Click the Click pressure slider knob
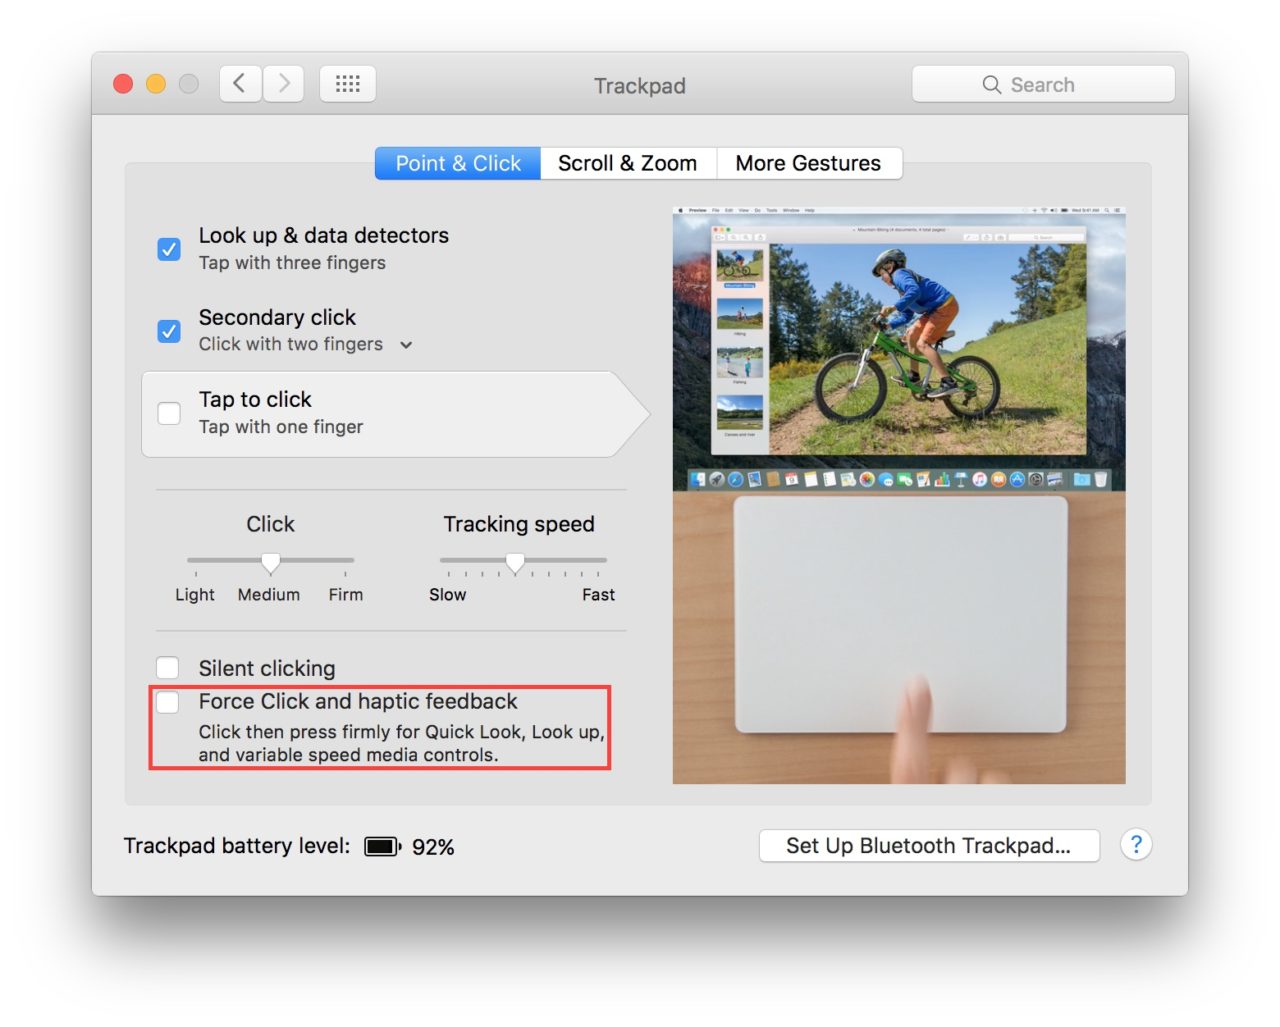This screenshot has height=1027, width=1280. pos(270,563)
